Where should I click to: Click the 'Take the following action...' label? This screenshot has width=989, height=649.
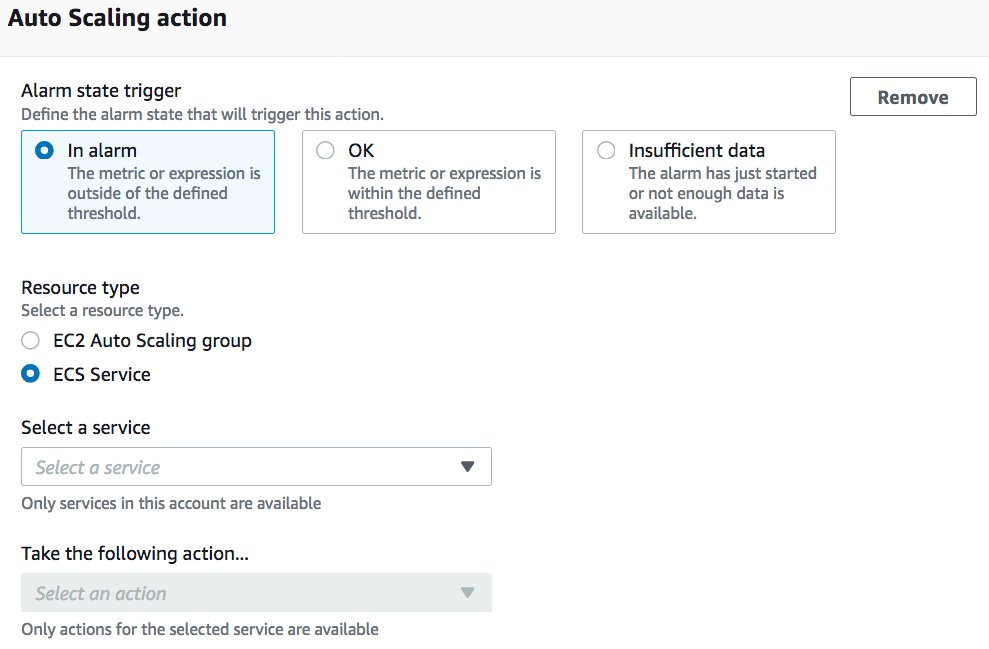pyautogui.click(x=135, y=553)
